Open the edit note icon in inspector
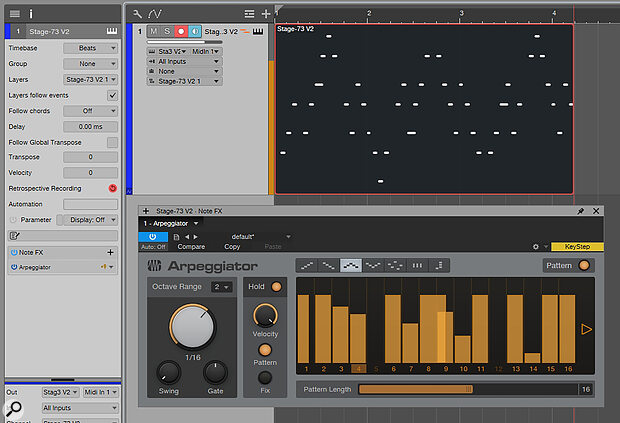 pyautogui.click(x=15, y=236)
